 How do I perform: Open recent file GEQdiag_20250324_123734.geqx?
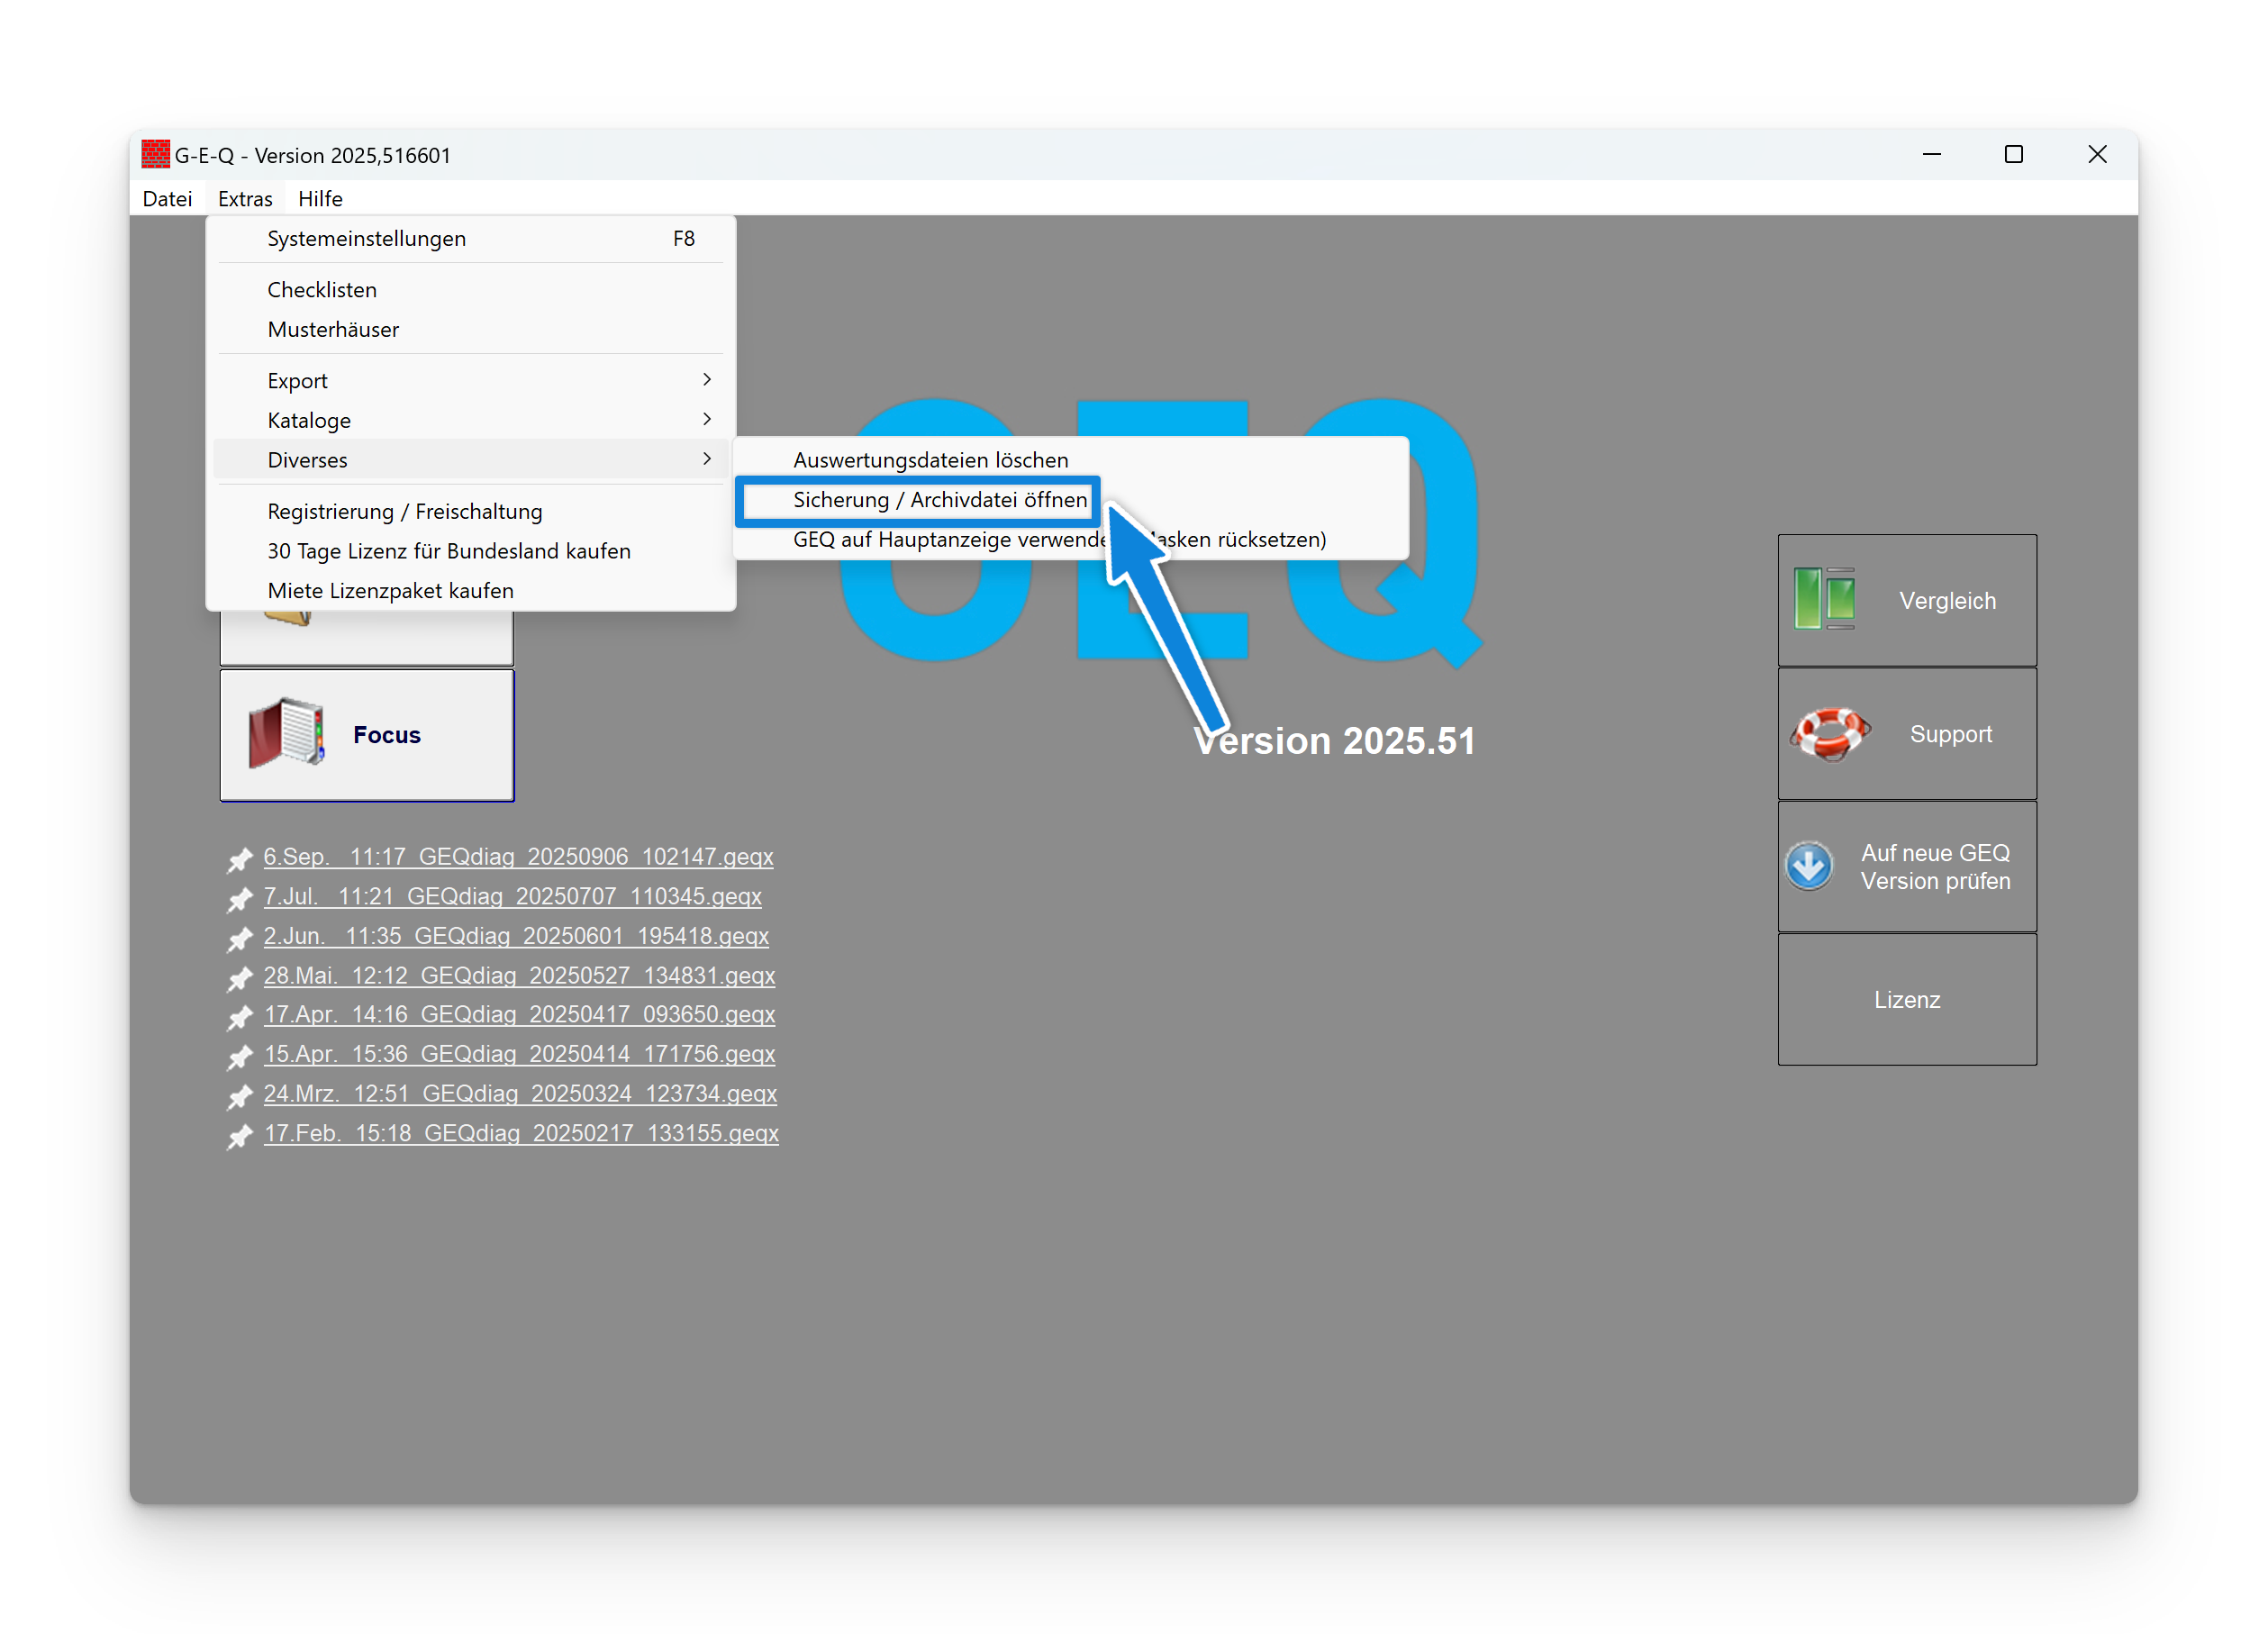pos(519,1093)
